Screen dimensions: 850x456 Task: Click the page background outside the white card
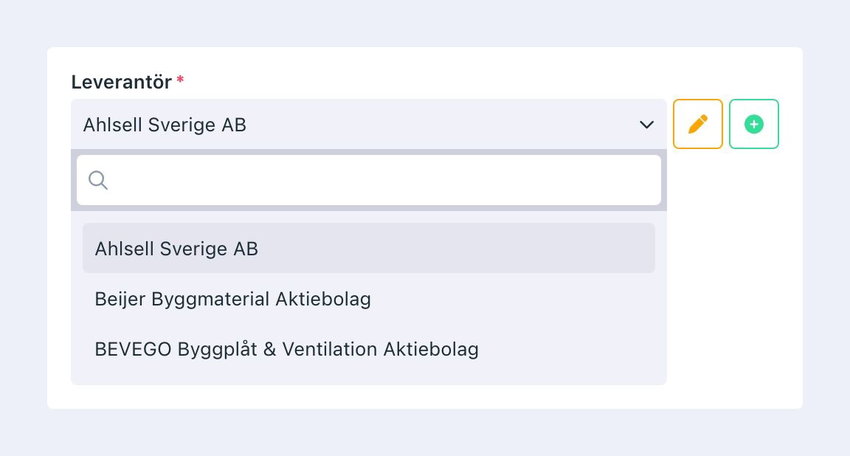tap(423, 22)
